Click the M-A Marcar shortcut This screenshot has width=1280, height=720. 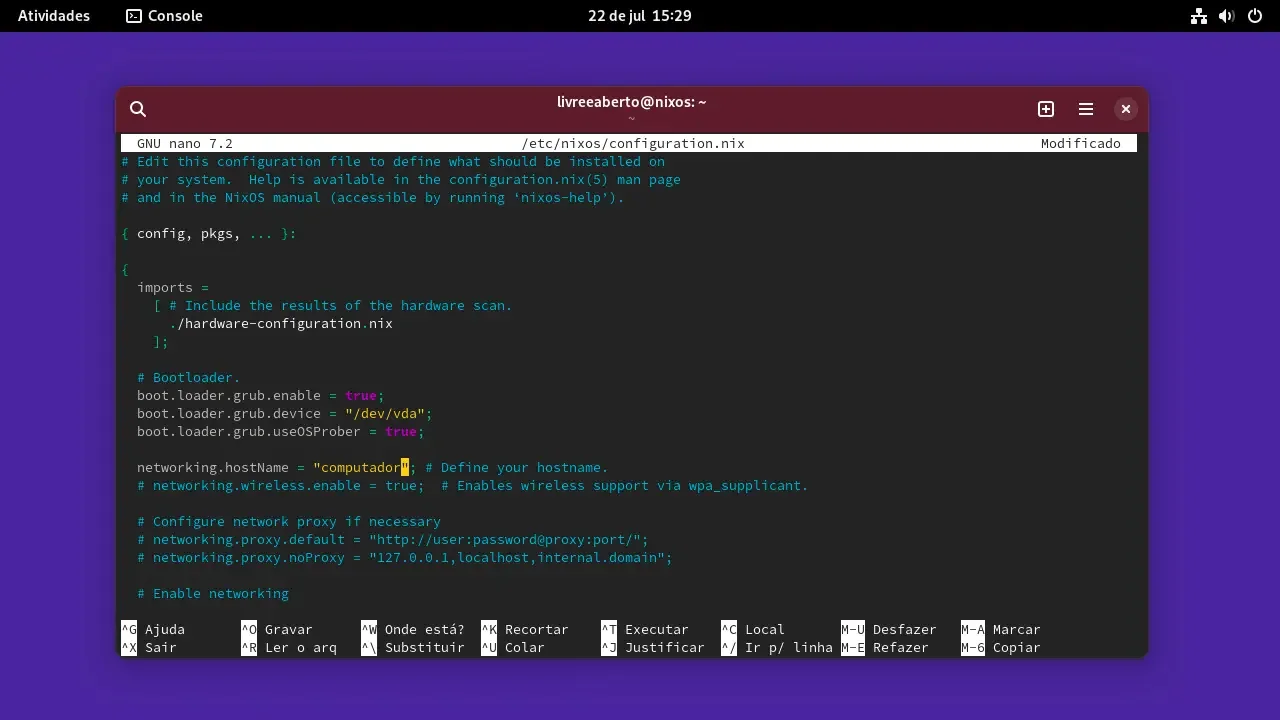click(x=1001, y=630)
